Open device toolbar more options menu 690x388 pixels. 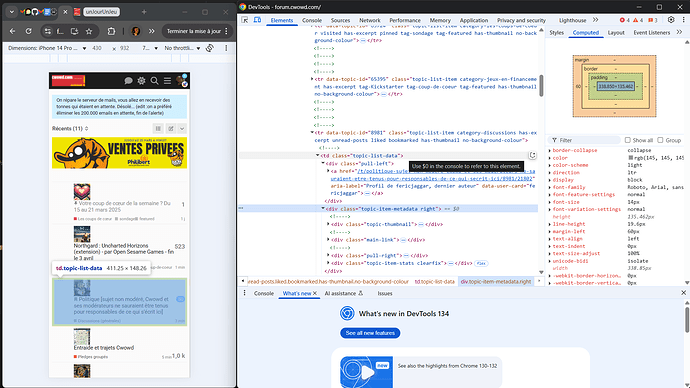tap(226, 48)
